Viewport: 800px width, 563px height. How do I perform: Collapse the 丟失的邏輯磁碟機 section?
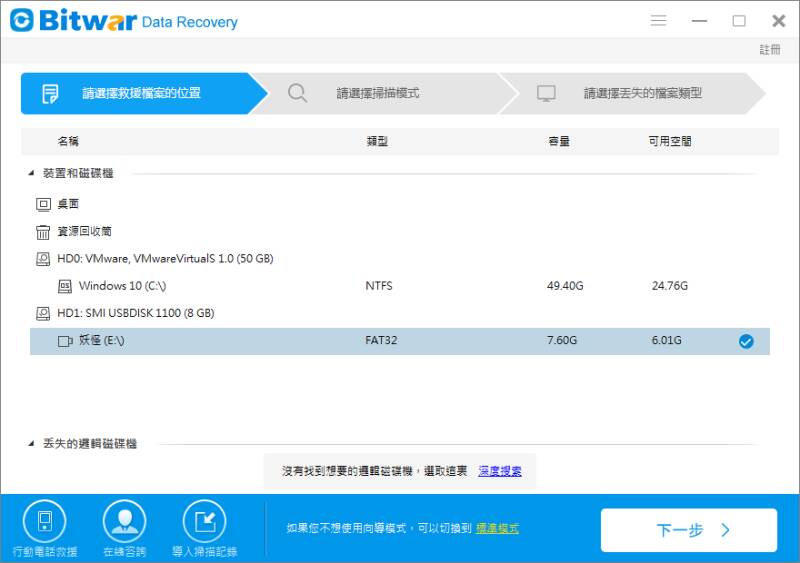pyautogui.click(x=31, y=444)
